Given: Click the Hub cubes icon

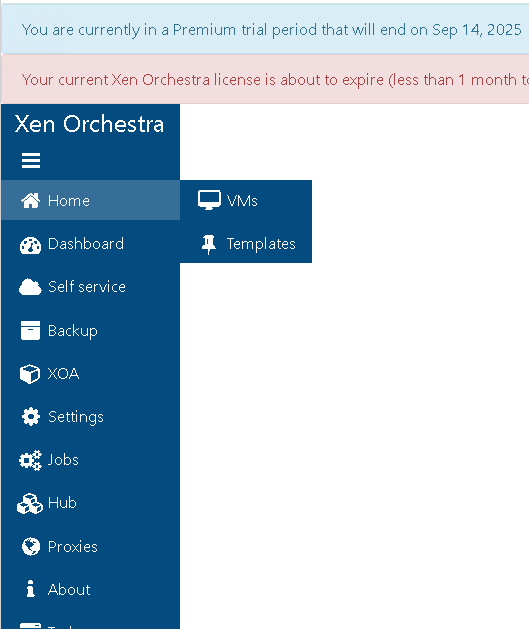Looking at the screenshot, I should click(30, 503).
